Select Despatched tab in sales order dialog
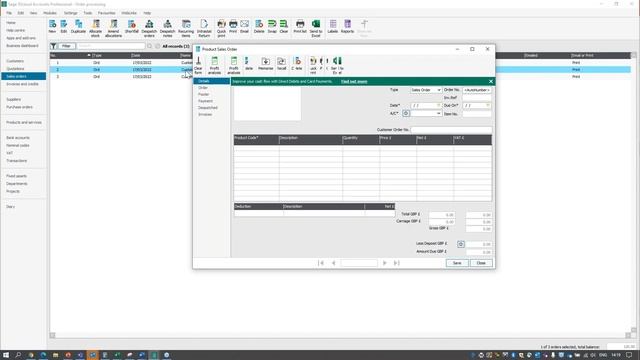This screenshot has width=640, height=360. click(208, 108)
